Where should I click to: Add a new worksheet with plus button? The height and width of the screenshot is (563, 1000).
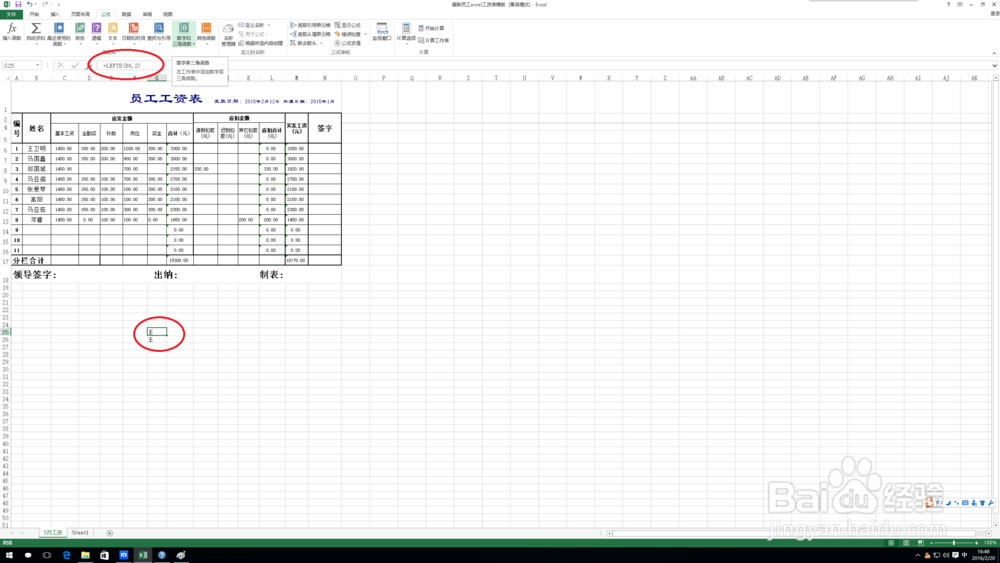coord(110,533)
